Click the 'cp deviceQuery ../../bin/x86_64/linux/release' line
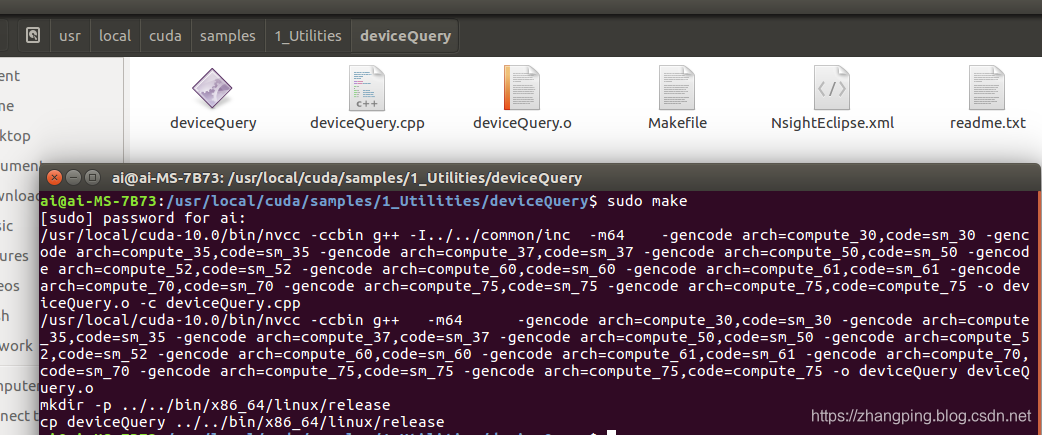1042x435 pixels. coord(242,422)
